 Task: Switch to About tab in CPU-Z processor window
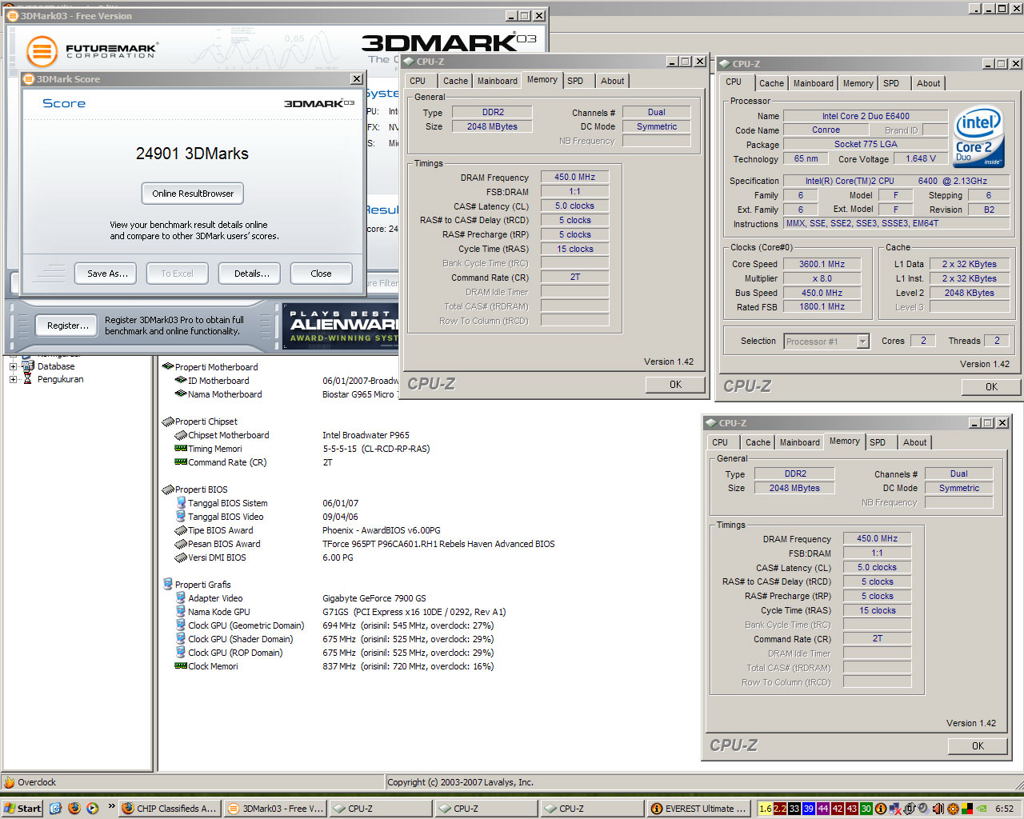[x=928, y=84]
